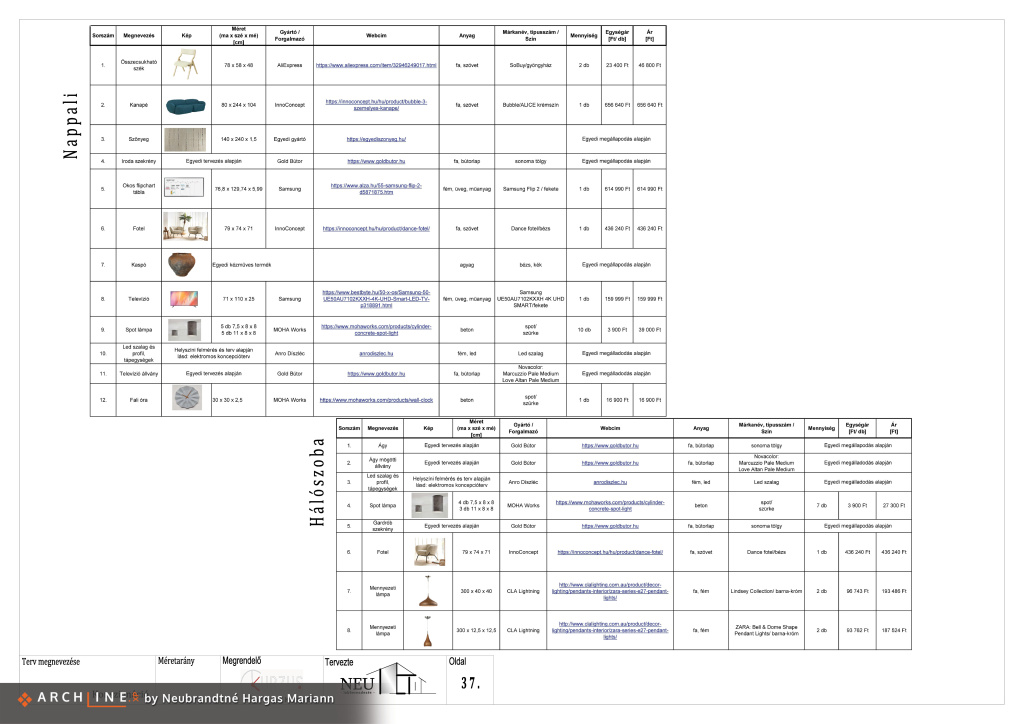Viewport: 1024px width, 724px height.
Task: Open anrodiszlec.hu link in Nappali table
Action: pyautogui.click(x=376, y=354)
